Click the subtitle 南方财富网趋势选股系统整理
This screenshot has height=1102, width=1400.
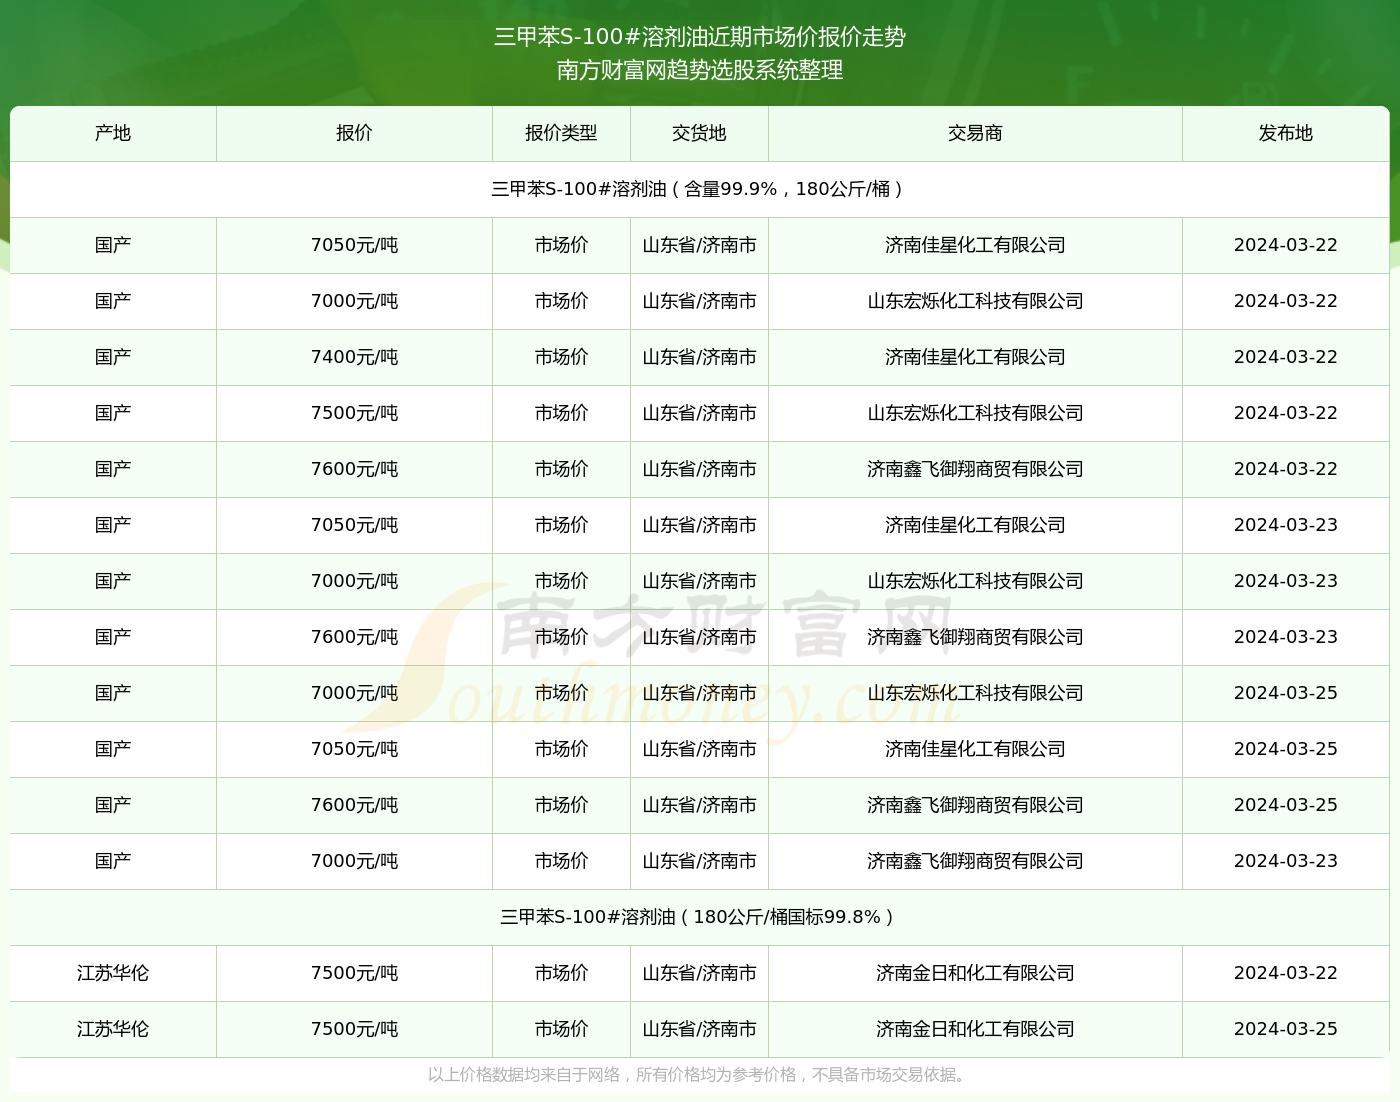(700, 70)
